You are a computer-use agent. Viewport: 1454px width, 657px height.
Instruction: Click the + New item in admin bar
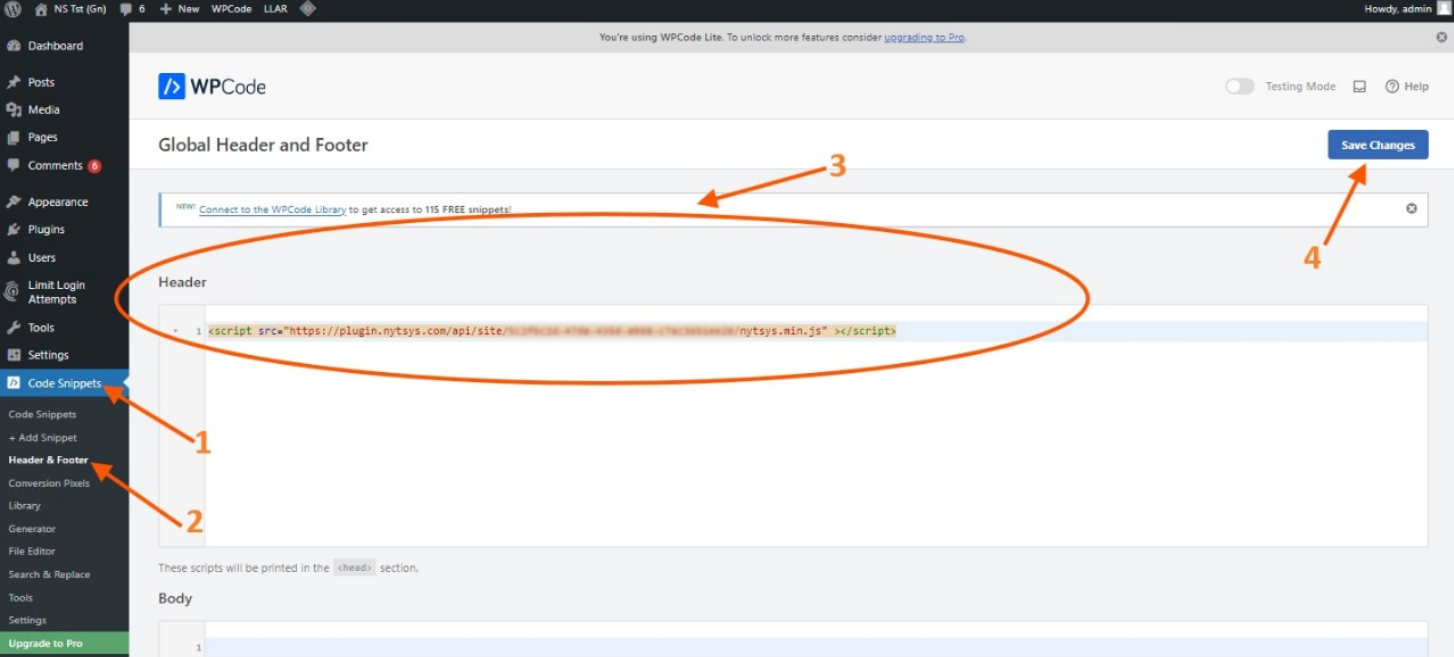coord(180,9)
